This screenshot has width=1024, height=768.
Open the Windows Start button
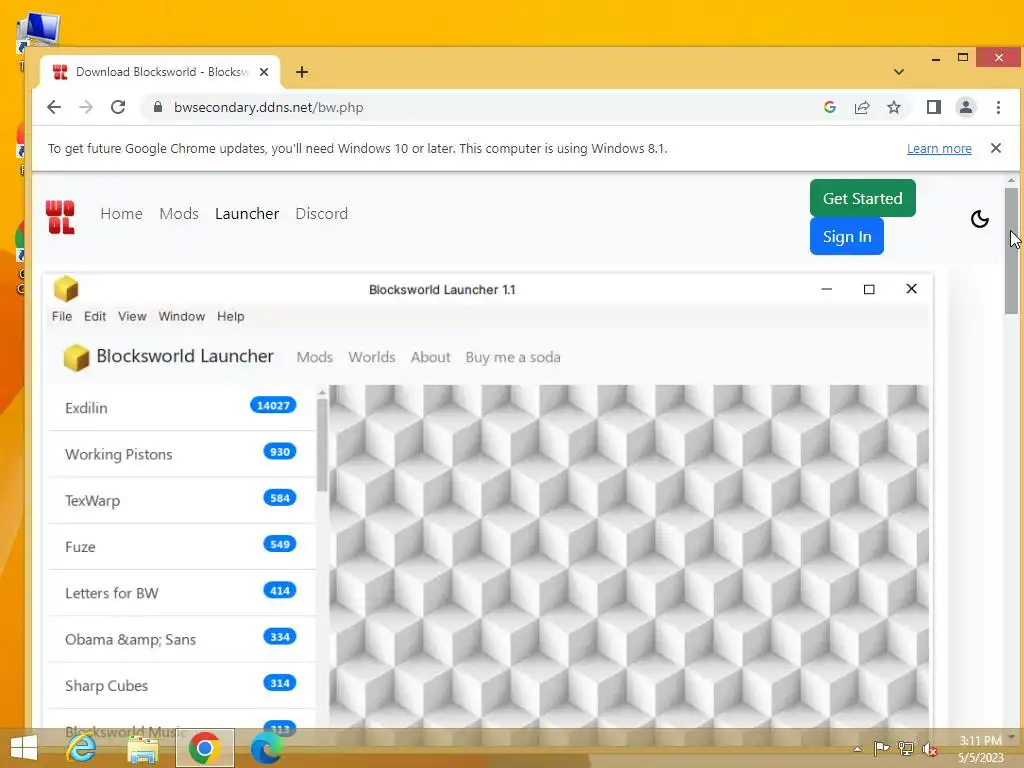point(24,748)
